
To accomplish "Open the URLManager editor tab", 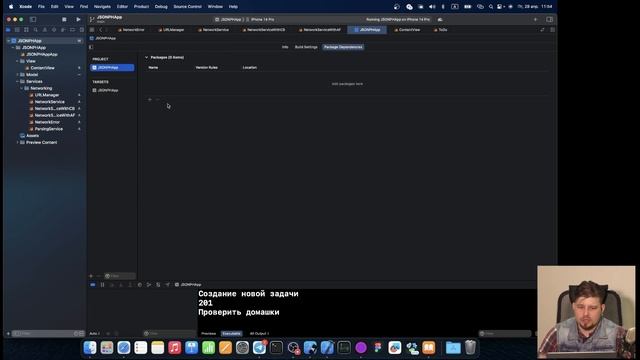I will pyautogui.click(x=171, y=30).
